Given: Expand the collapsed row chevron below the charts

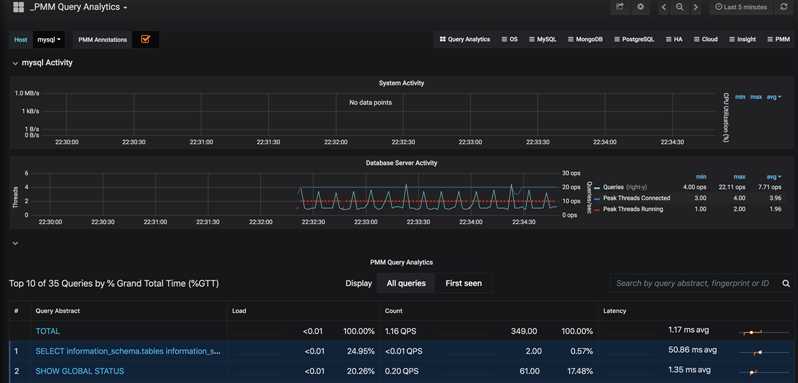Looking at the screenshot, I should pos(15,244).
